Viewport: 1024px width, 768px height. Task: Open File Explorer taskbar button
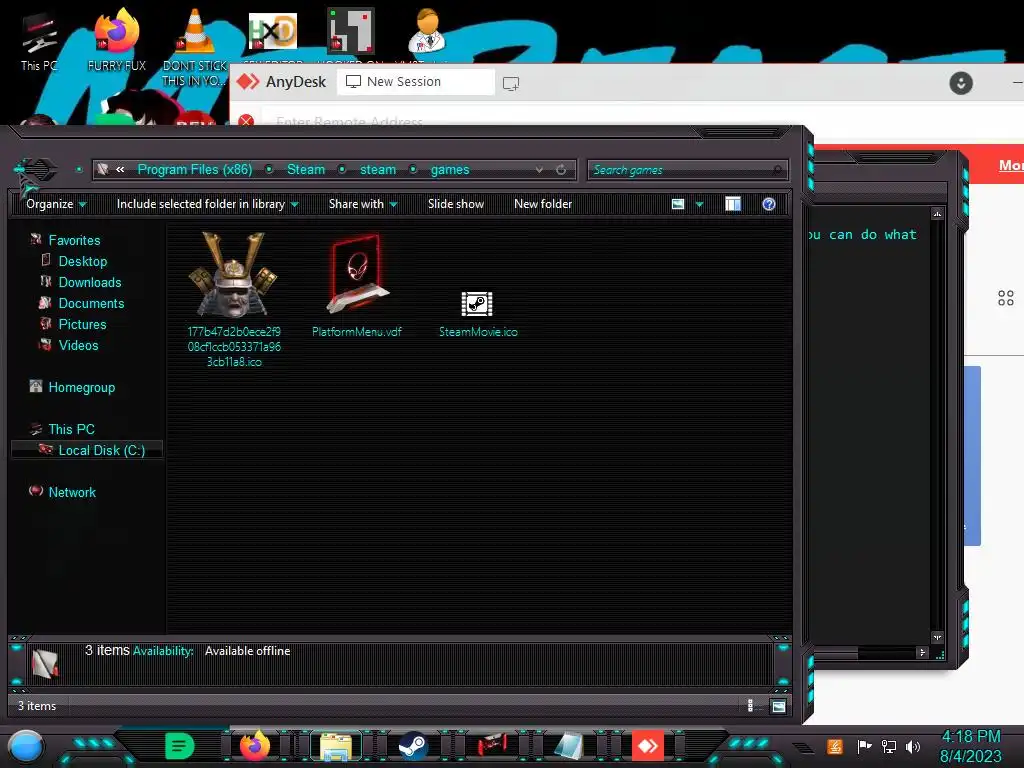[336, 746]
